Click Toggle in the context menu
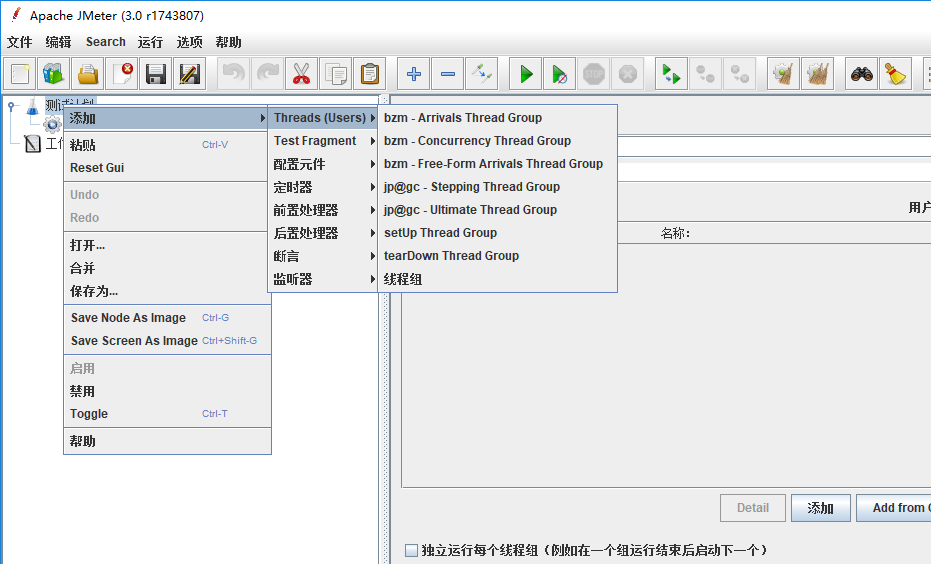Image resolution: width=931 pixels, height=564 pixels. click(167, 414)
